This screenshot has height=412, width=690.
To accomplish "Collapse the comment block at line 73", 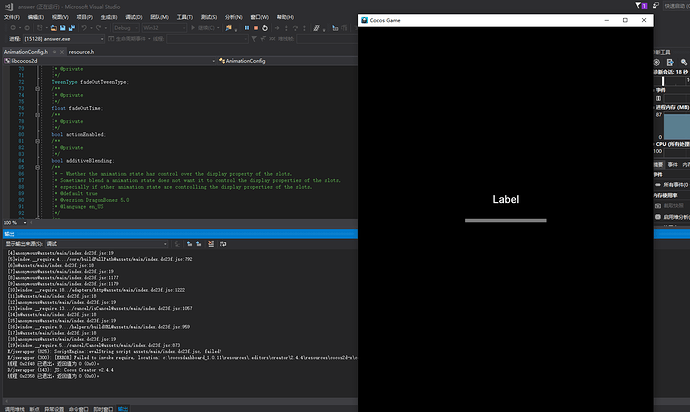I will [37, 88].
